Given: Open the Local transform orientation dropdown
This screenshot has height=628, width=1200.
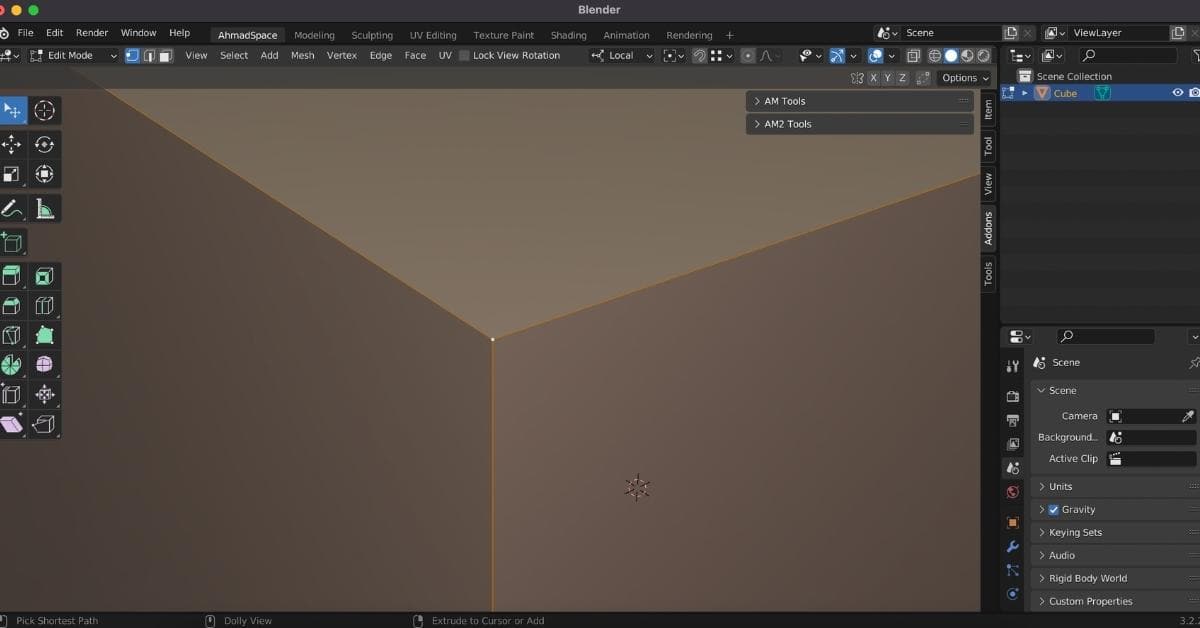Looking at the screenshot, I should (x=621, y=56).
